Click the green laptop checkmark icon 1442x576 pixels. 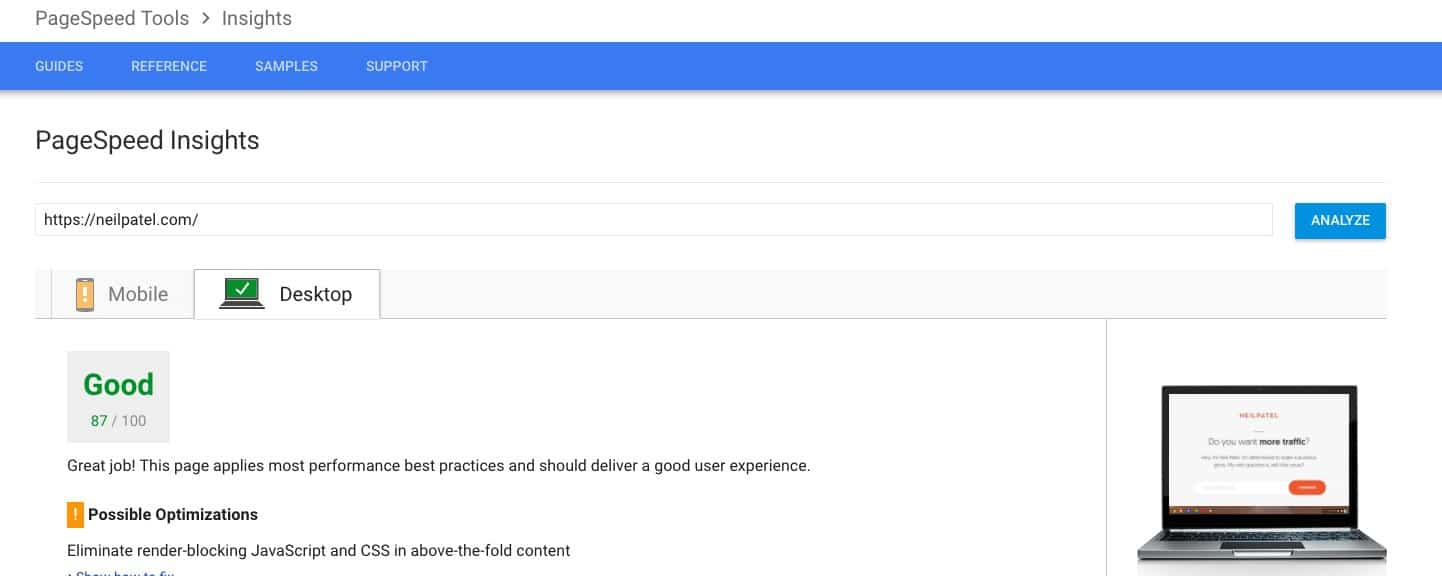(x=241, y=293)
